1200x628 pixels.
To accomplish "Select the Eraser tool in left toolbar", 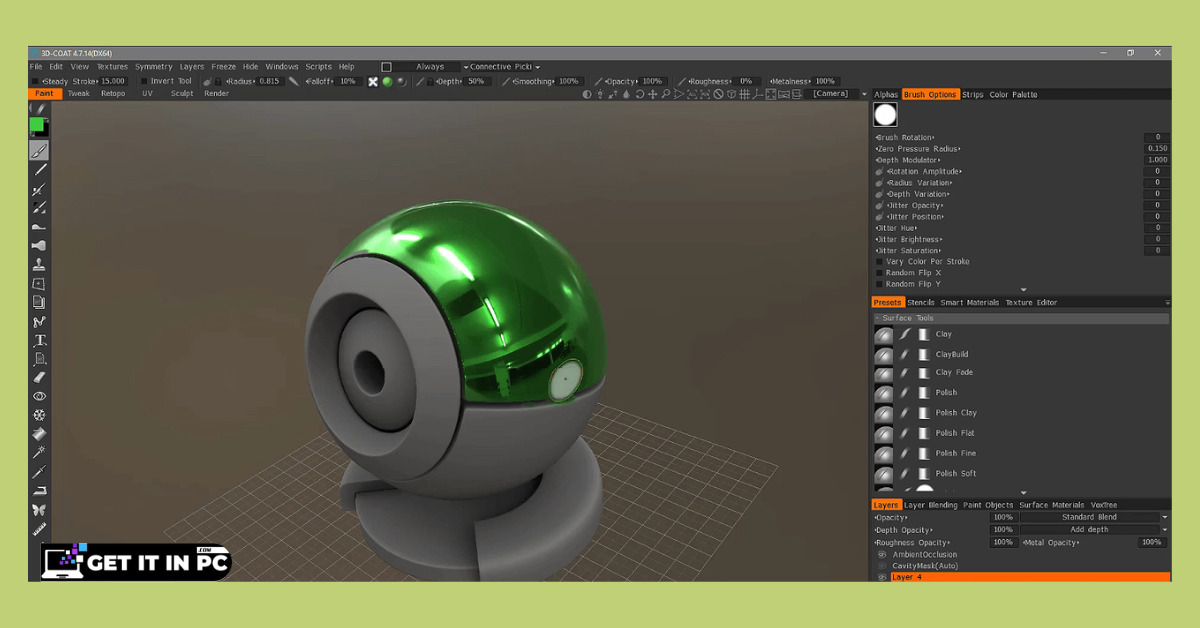I will (39, 378).
